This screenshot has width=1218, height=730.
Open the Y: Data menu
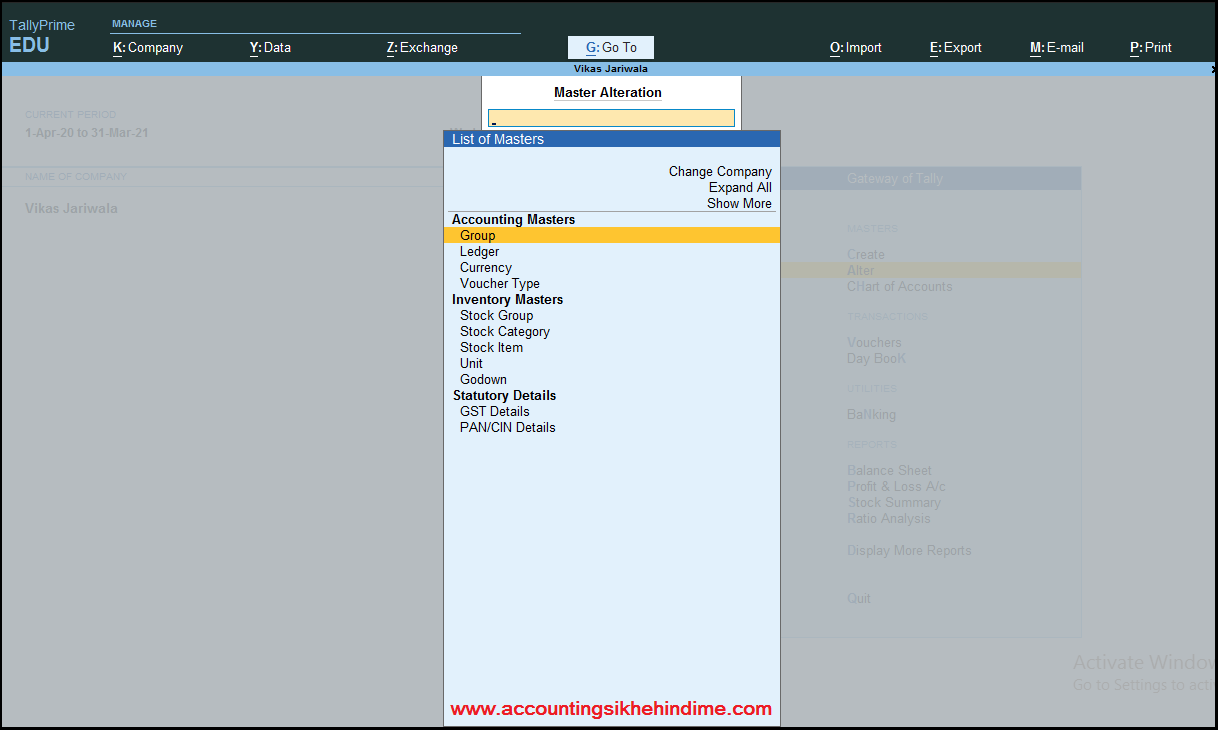(270, 47)
